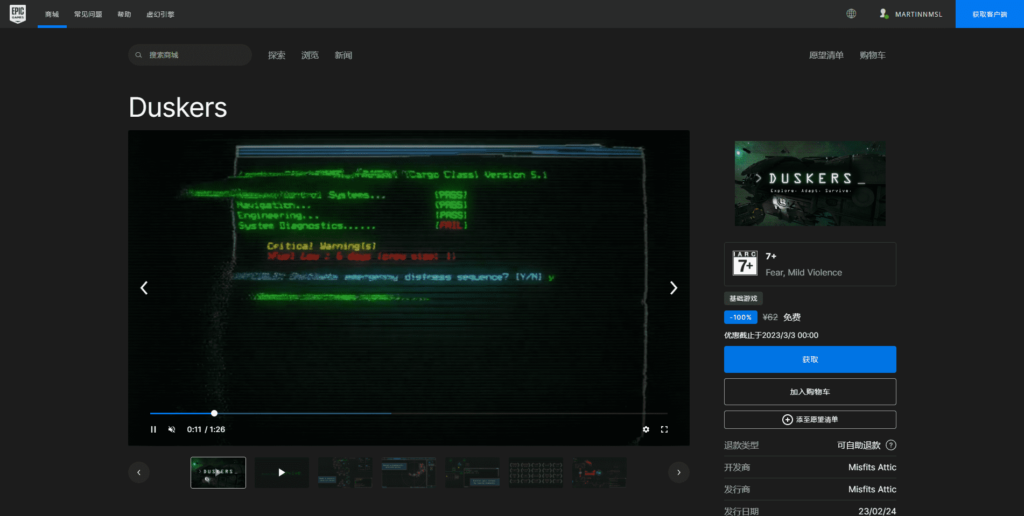Open the 帮助 help tab
Image resolution: width=1024 pixels, height=516 pixels.
(x=124, y=14)
